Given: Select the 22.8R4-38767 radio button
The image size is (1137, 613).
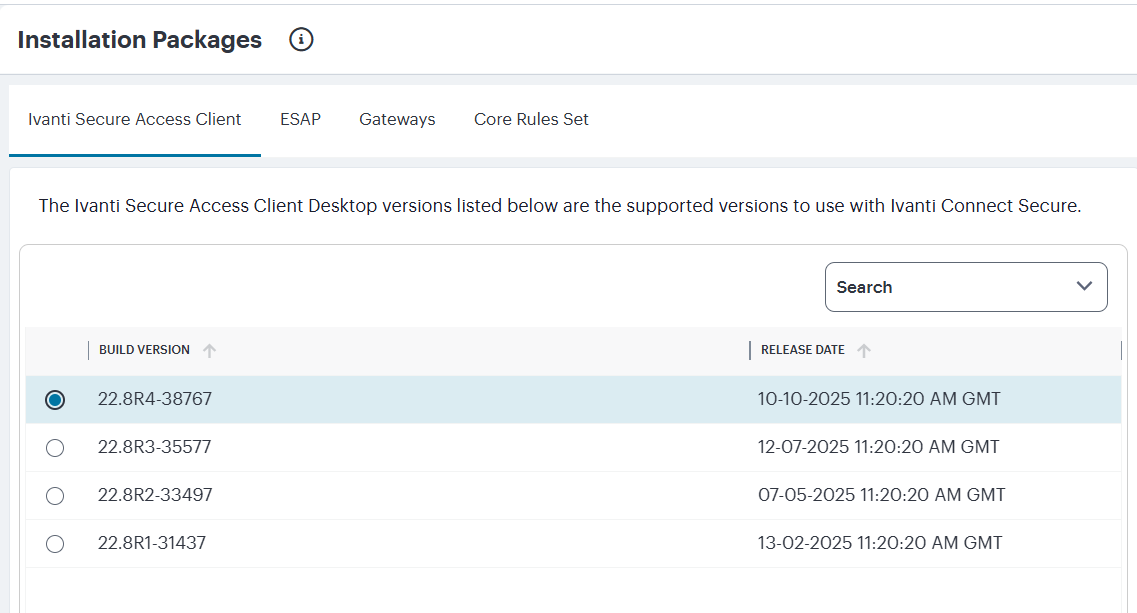Looking at the screenshot, I should pyautogui.click(x=55, y=400).
